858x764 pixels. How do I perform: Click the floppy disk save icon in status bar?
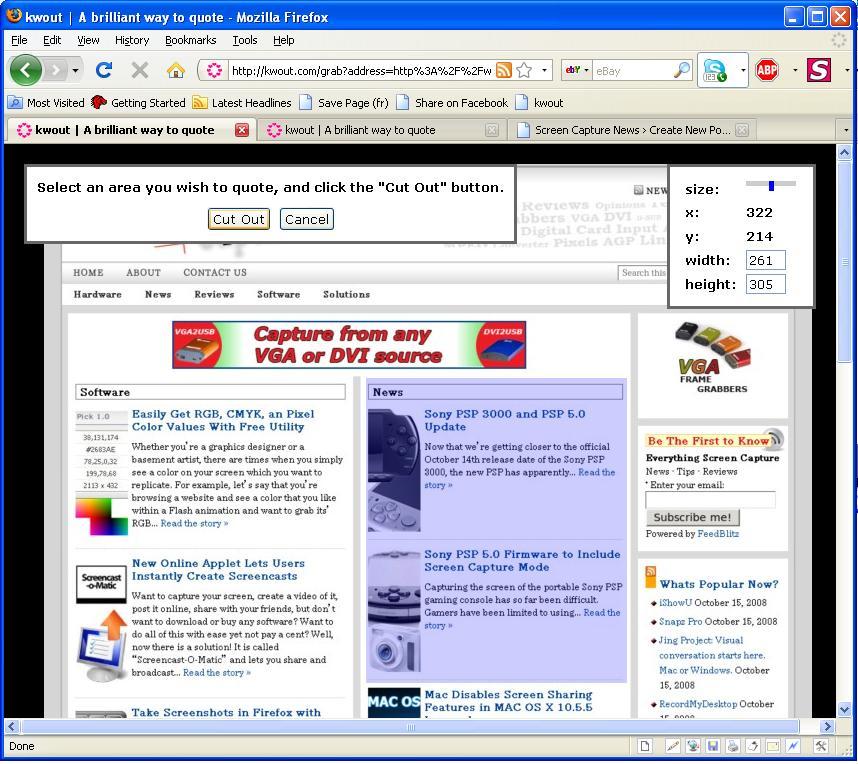pyautogui.click(x=713, y=746)
